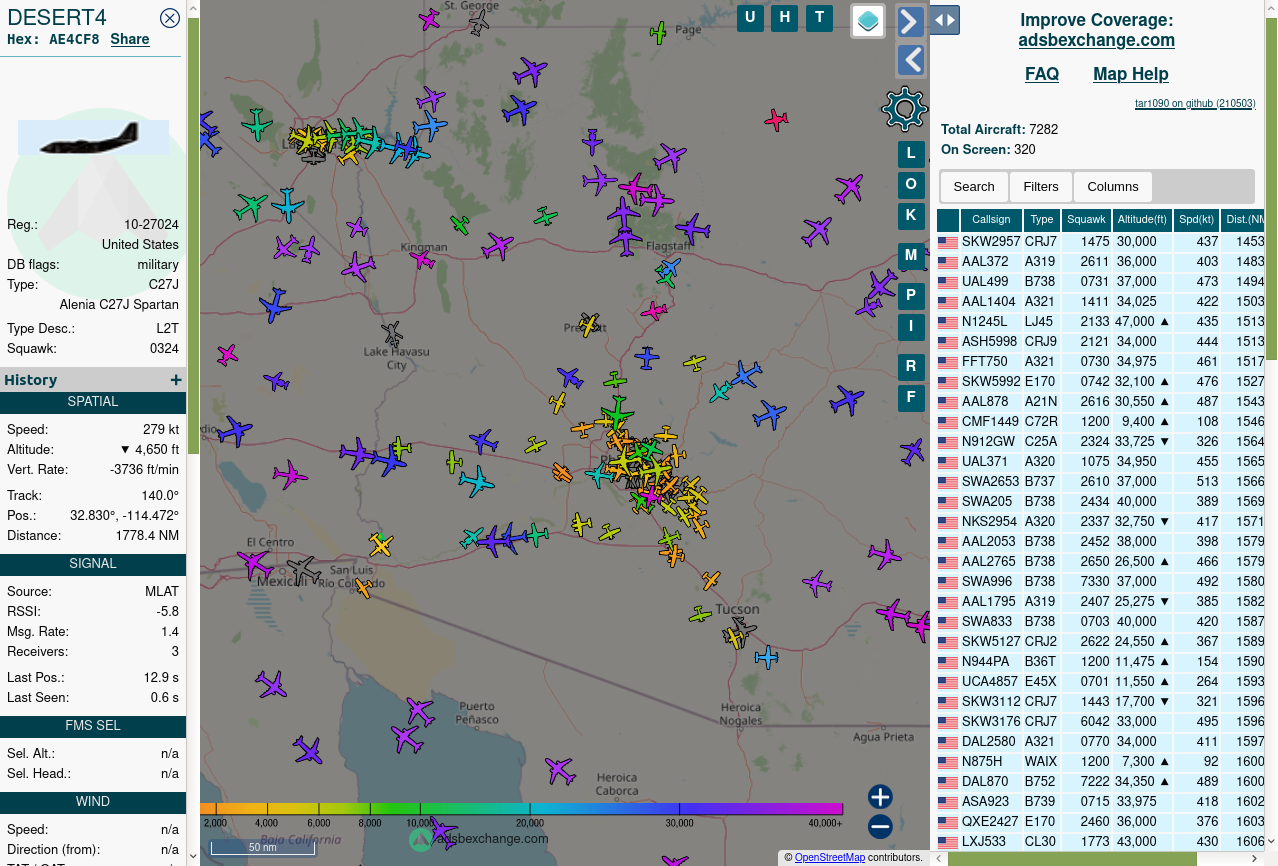The image size is (1278, 866).
Task: Toggle the H map button
Action: (785, 17)
